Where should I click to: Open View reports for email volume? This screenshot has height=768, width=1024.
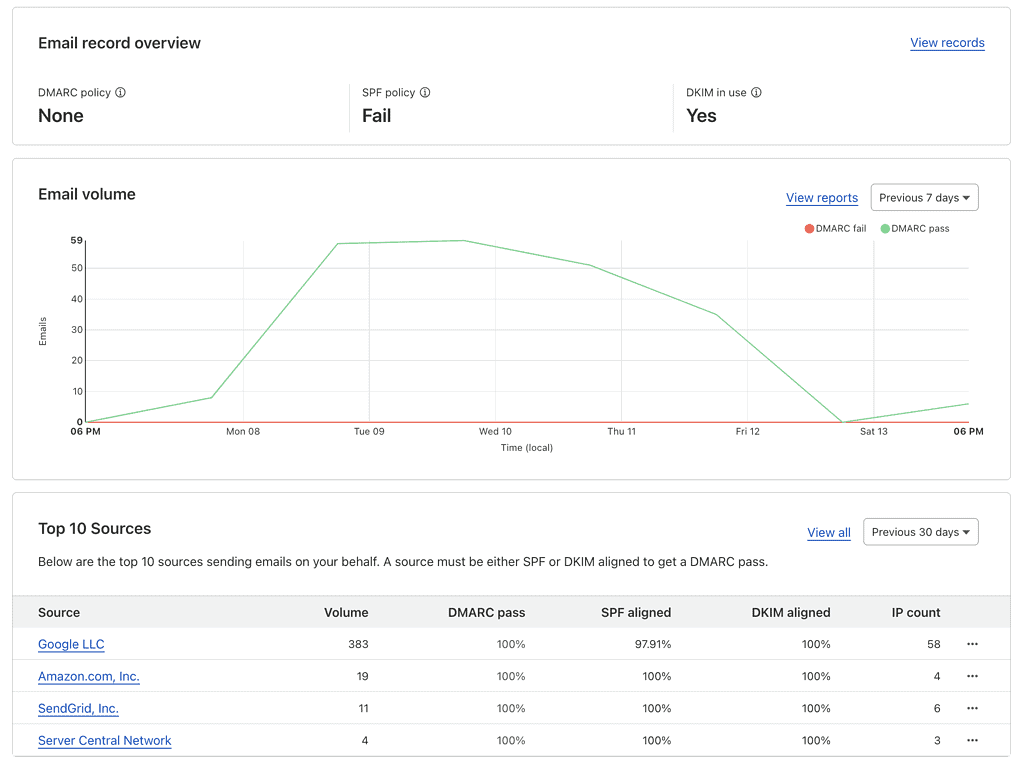click(821, 198)
